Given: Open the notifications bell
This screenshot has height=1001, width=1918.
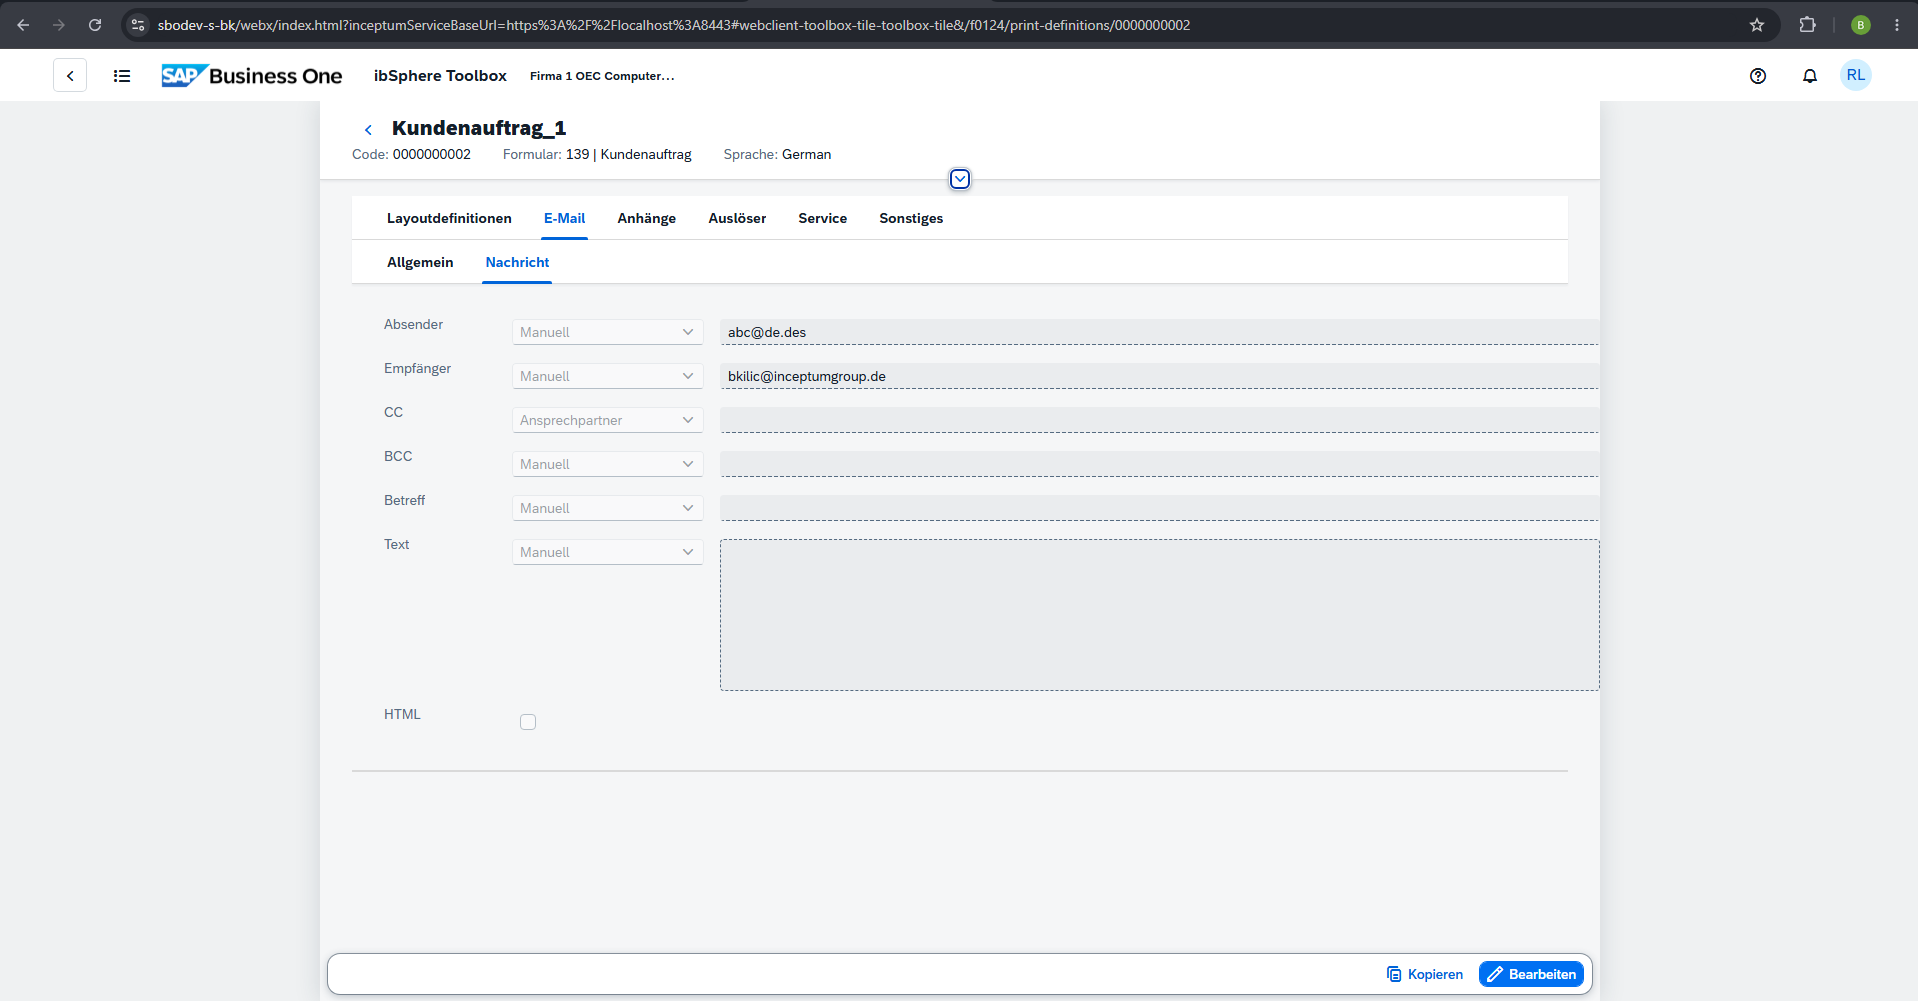Looking at the screenshot, I should [1810, 76].
